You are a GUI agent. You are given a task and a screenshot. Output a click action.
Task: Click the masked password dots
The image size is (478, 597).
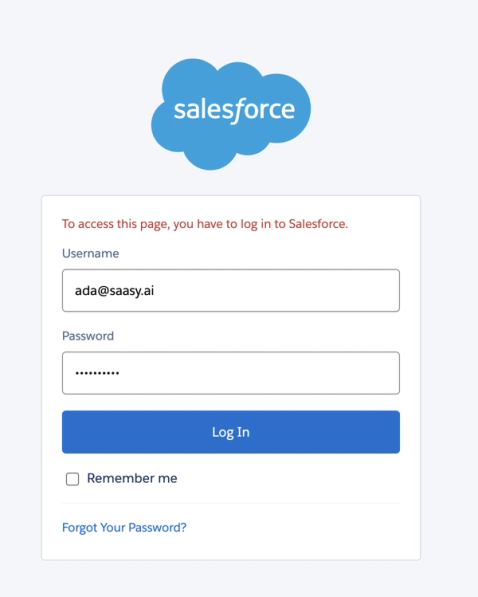click(97, 373)
